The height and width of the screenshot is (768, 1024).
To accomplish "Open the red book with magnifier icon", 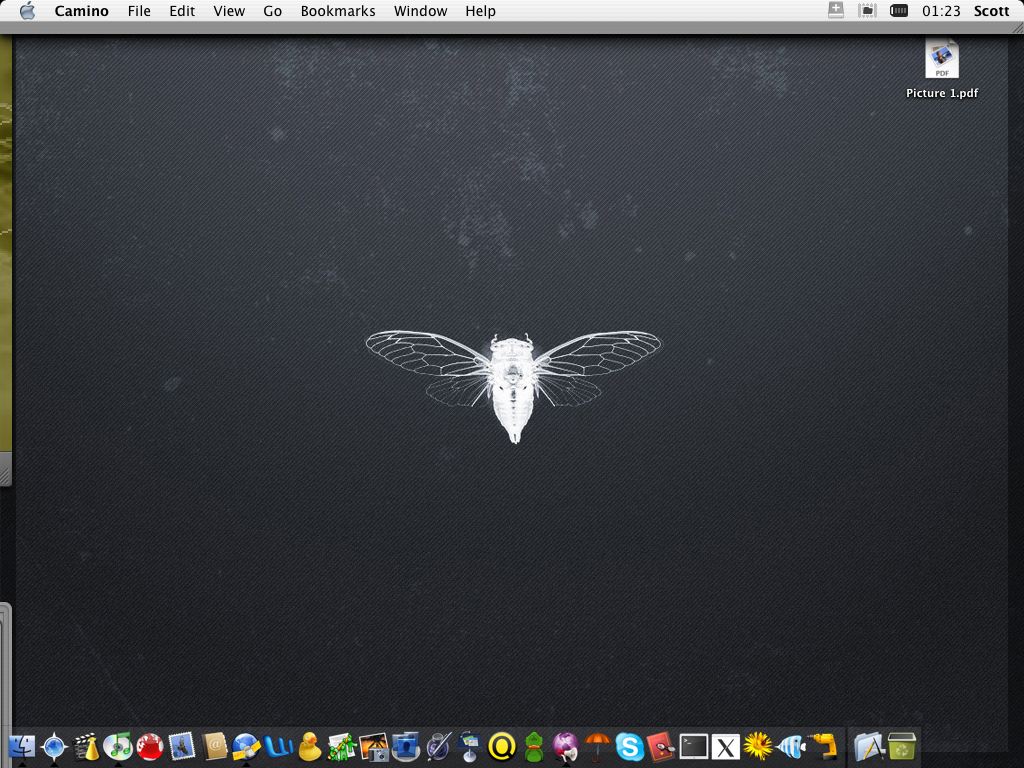I will [x=662, y=746].
